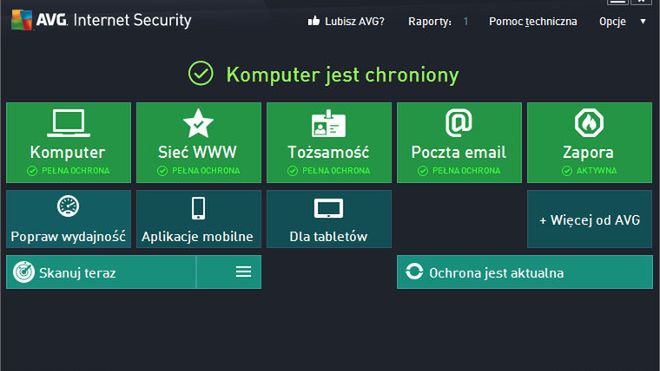Click Ochrona jest aktualna update button
The height and width of the screenshot is (371, 660).
coord(524,272)
